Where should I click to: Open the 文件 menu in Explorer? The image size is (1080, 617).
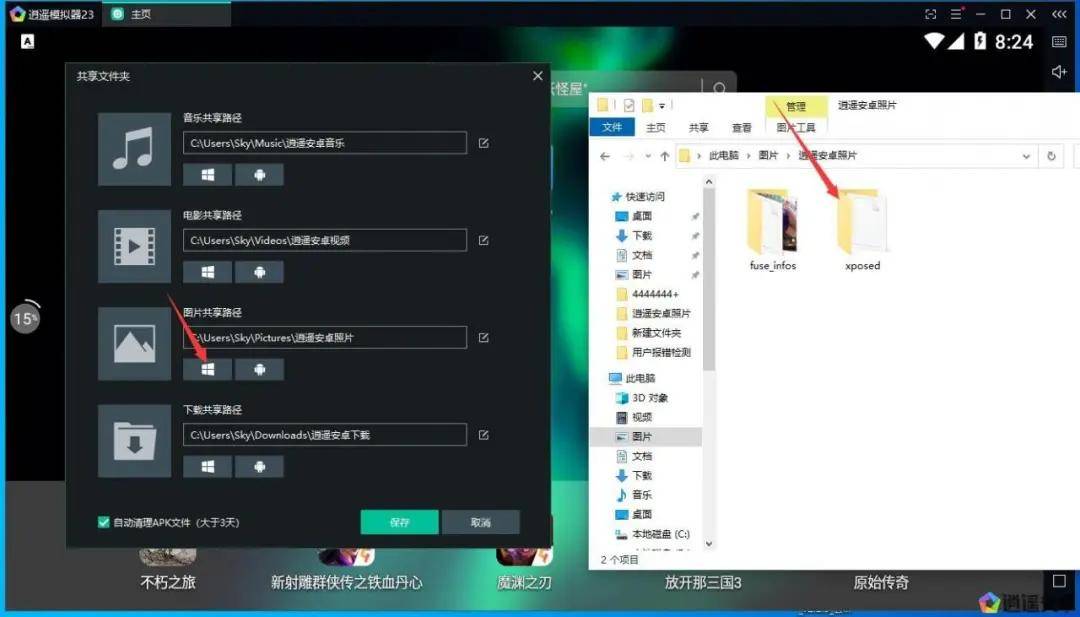(612, 127)
